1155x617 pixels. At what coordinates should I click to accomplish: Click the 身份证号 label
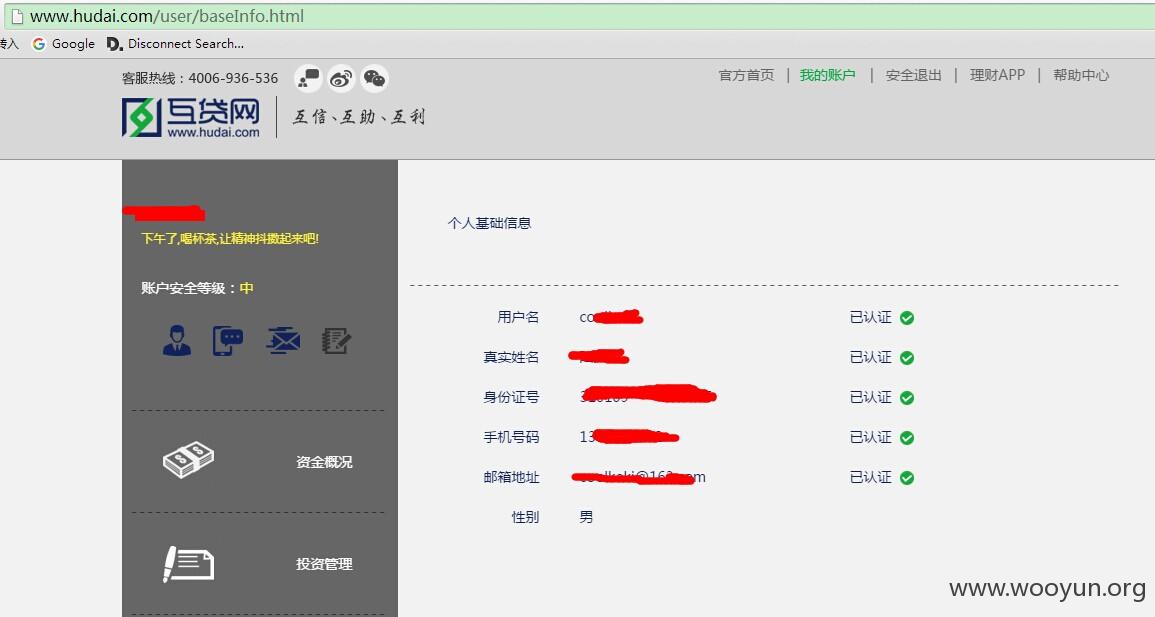tap(511, 398)
